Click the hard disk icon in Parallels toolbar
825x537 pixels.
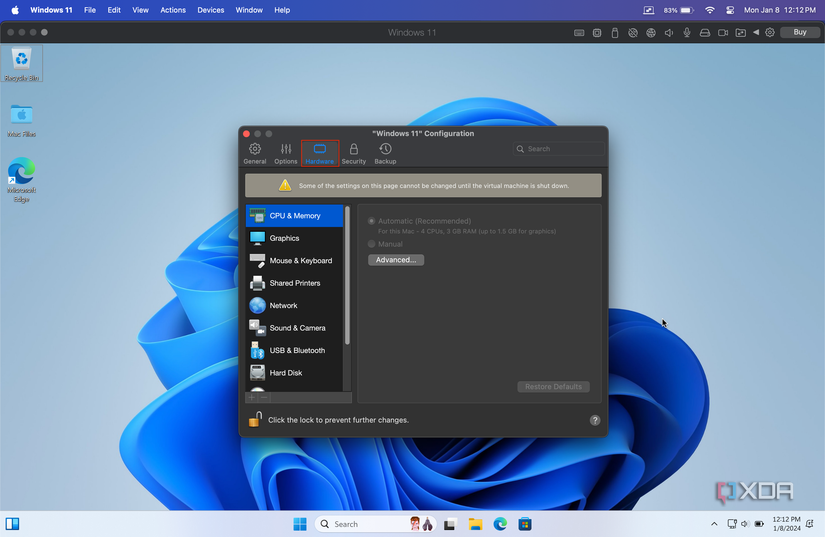(x=705, y=33)
